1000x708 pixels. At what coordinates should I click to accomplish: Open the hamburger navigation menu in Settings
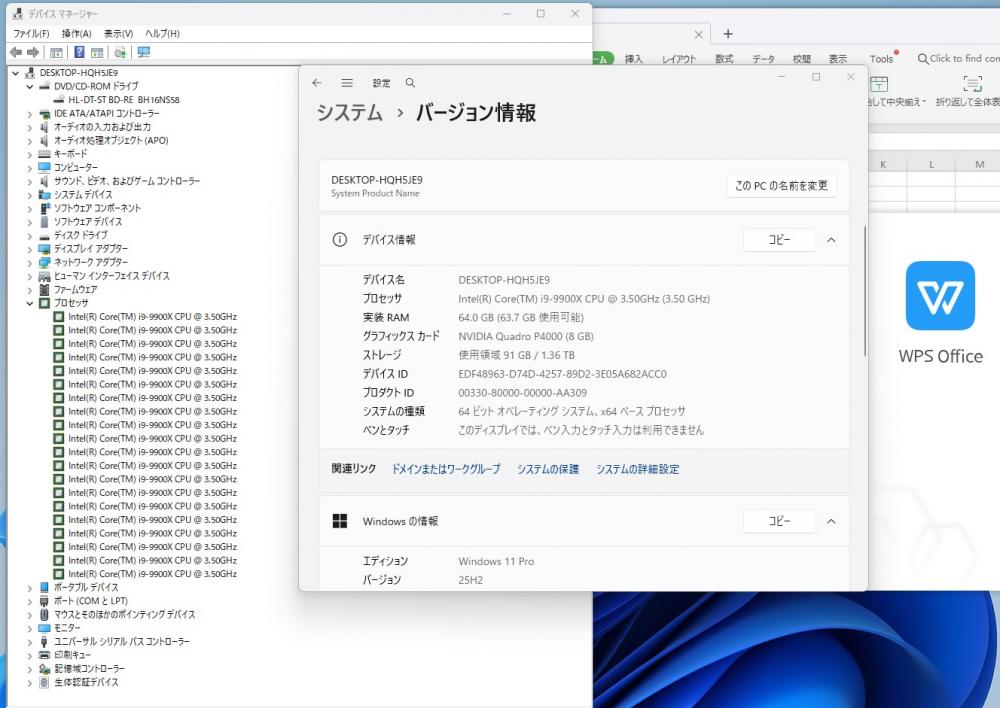click(x=347, y=83)
